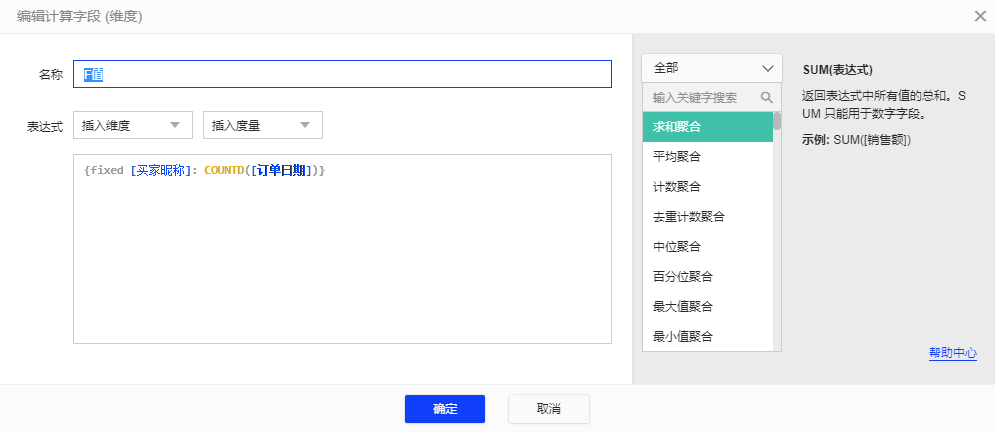Pick the 去重计数聚合 function
995x432 pixels.
pos(707,217)
